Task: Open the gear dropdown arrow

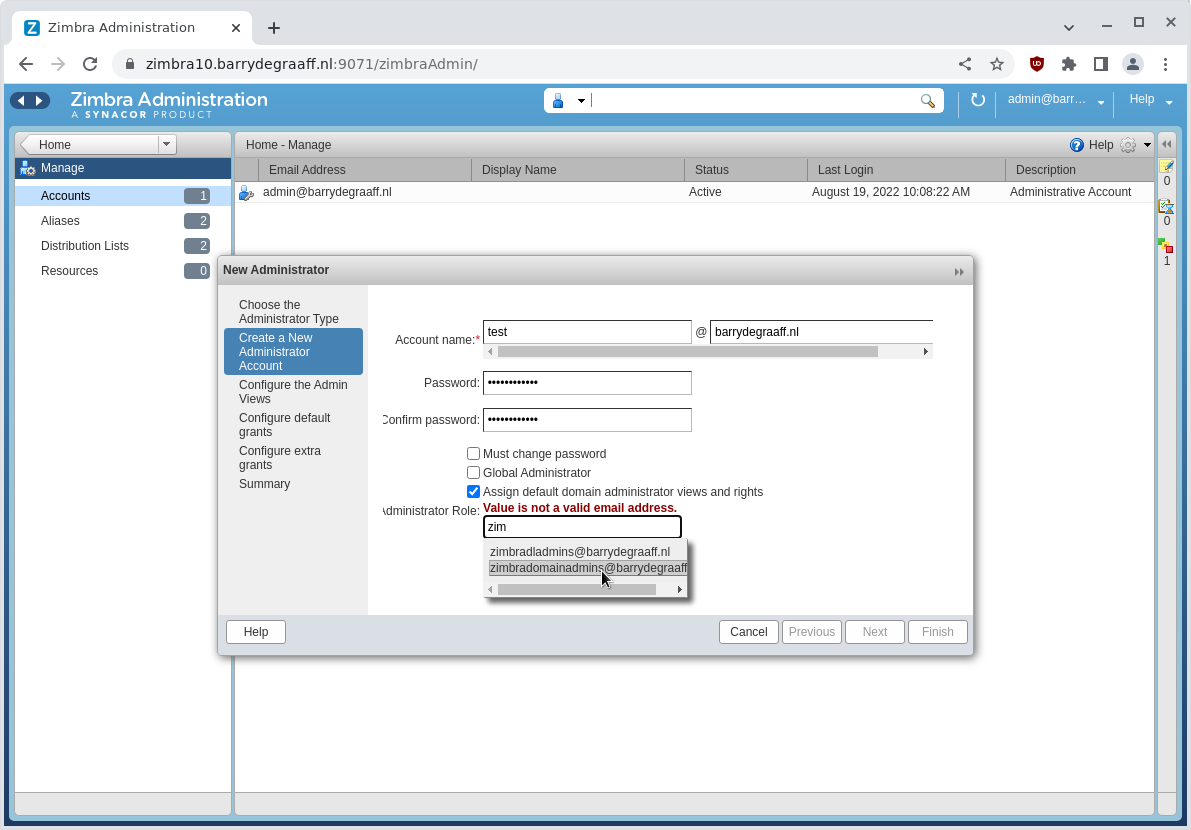Action: (1147, 145)
